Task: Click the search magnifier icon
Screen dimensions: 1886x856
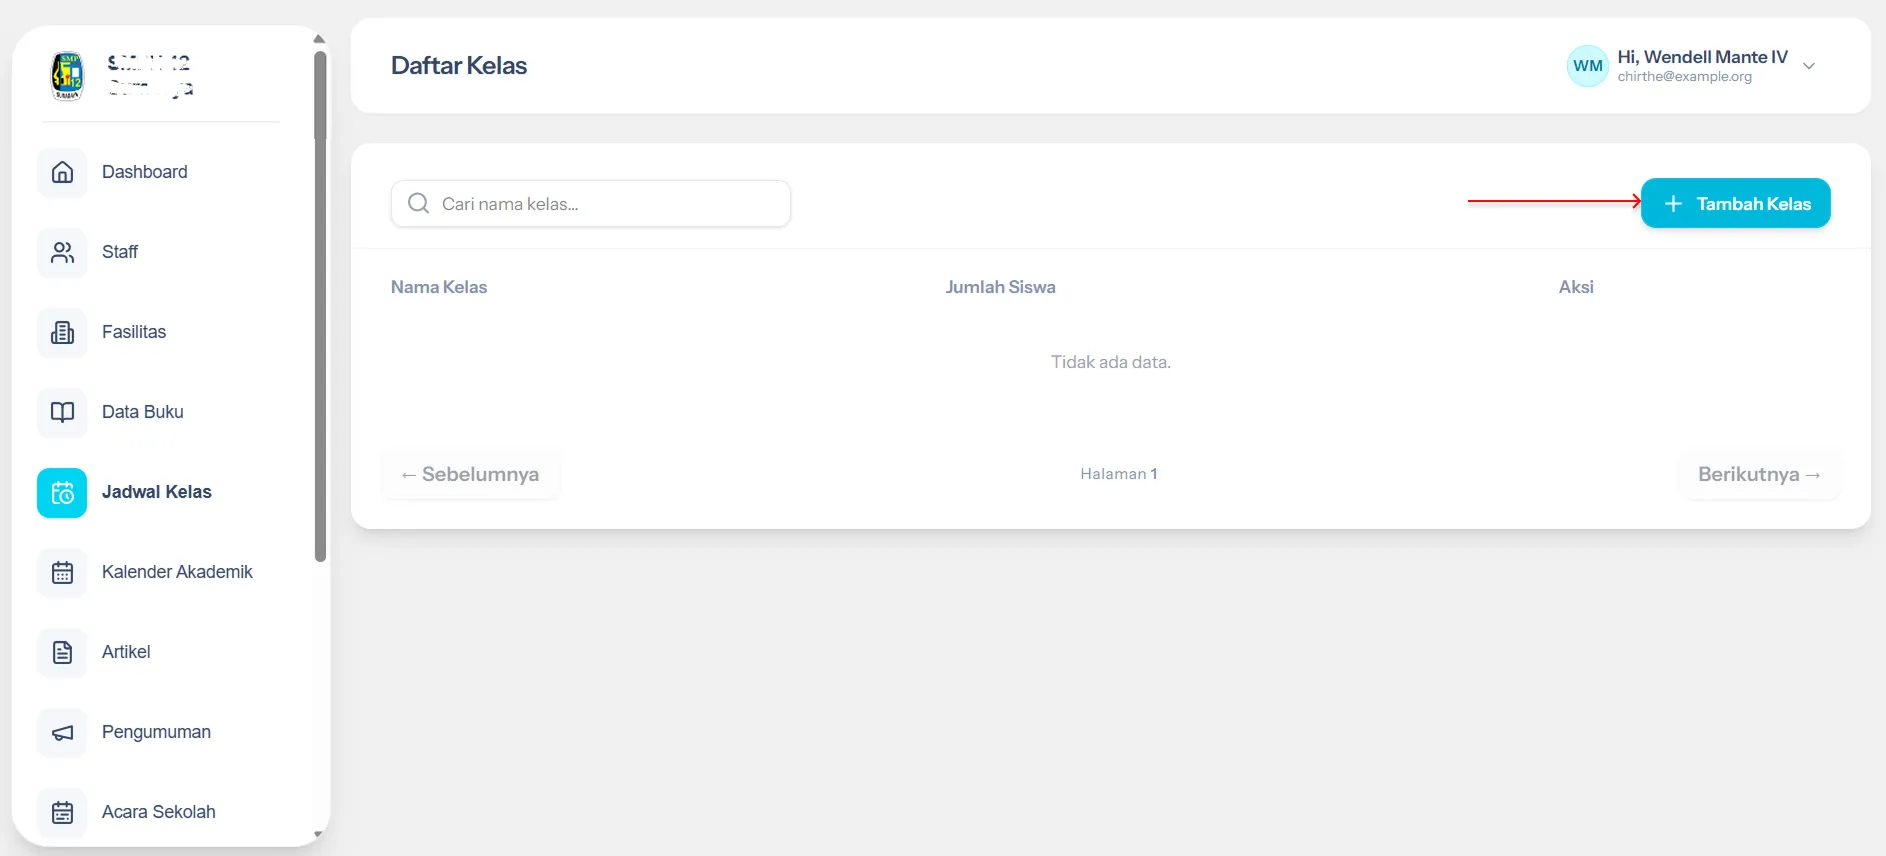Action: 419,203
